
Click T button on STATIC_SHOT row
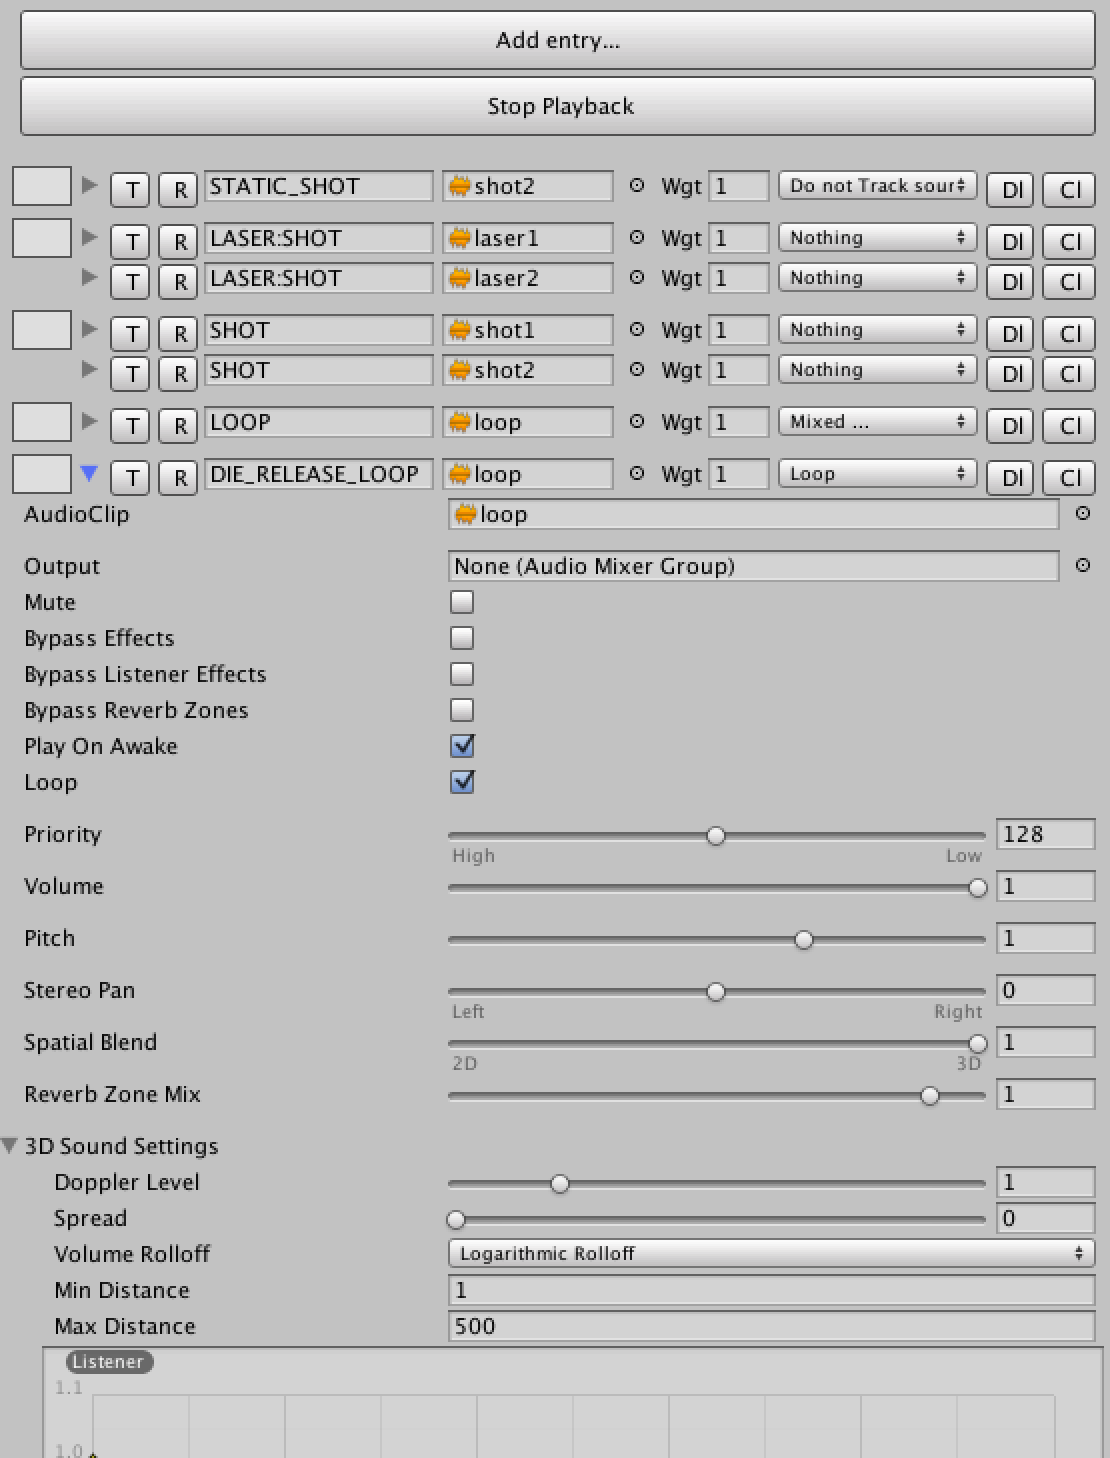tap(131, 189)
